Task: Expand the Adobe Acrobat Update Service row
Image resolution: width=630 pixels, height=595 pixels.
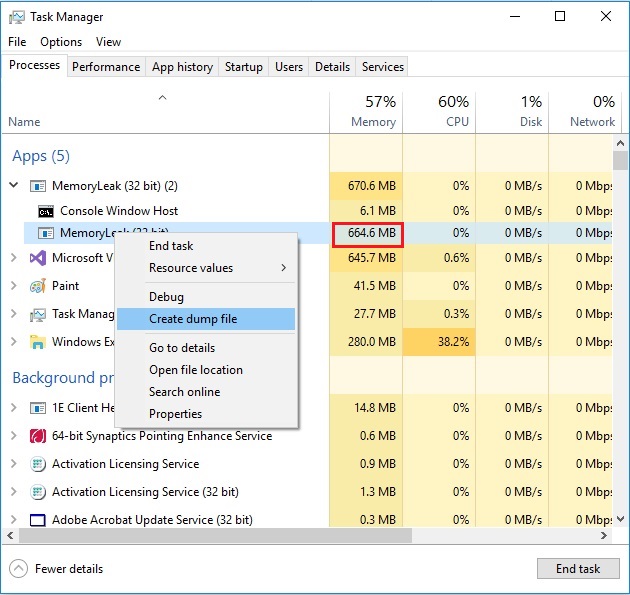Action: (14, 520)
